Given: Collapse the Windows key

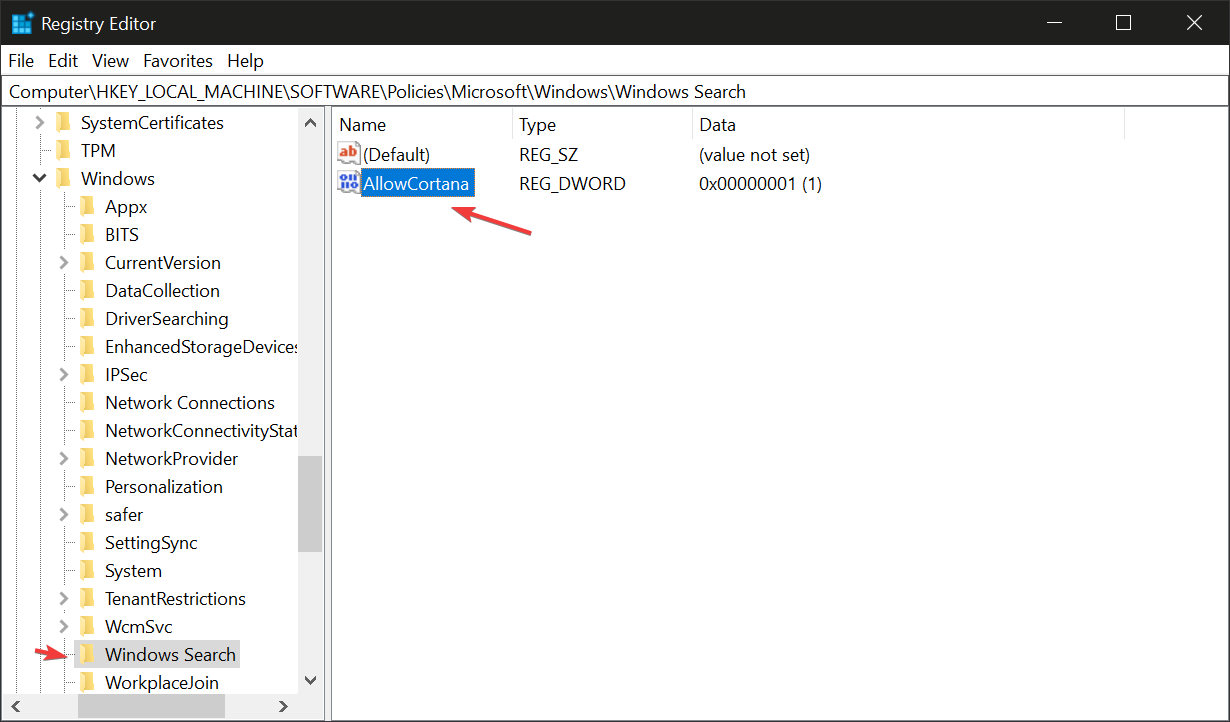Looking at the screenshot, I should (40, 179).
